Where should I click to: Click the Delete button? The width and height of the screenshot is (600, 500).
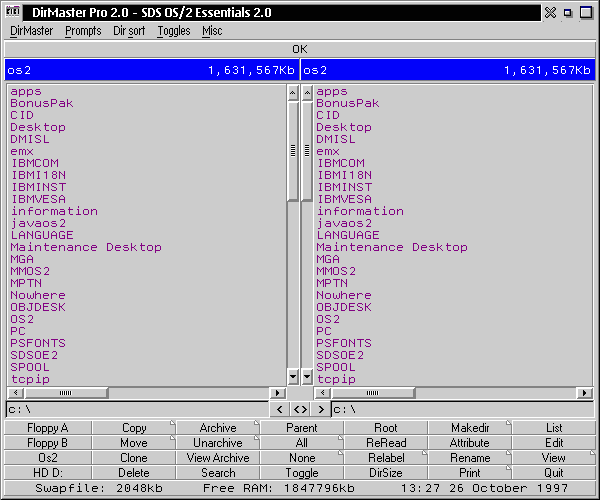coord(134,472)
